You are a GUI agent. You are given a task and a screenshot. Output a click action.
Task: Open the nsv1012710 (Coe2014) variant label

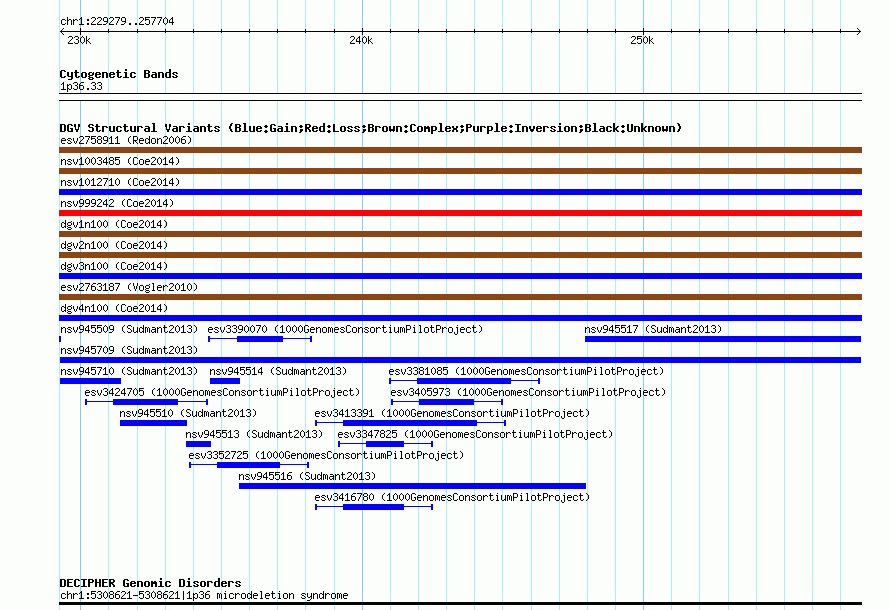click(x=120, y=182)
